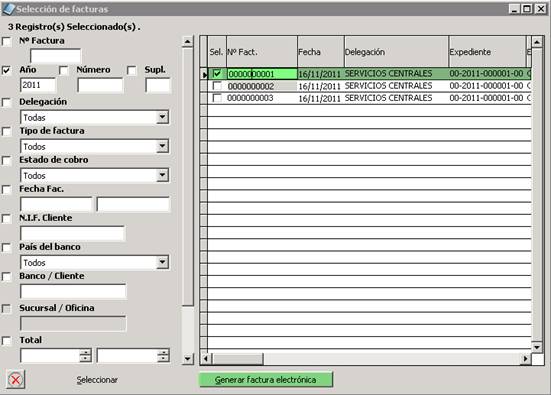This screenshot has height=395, width=551.
Task: Enable the Supl. filter checkbox
Action: (x=131, y=70)
